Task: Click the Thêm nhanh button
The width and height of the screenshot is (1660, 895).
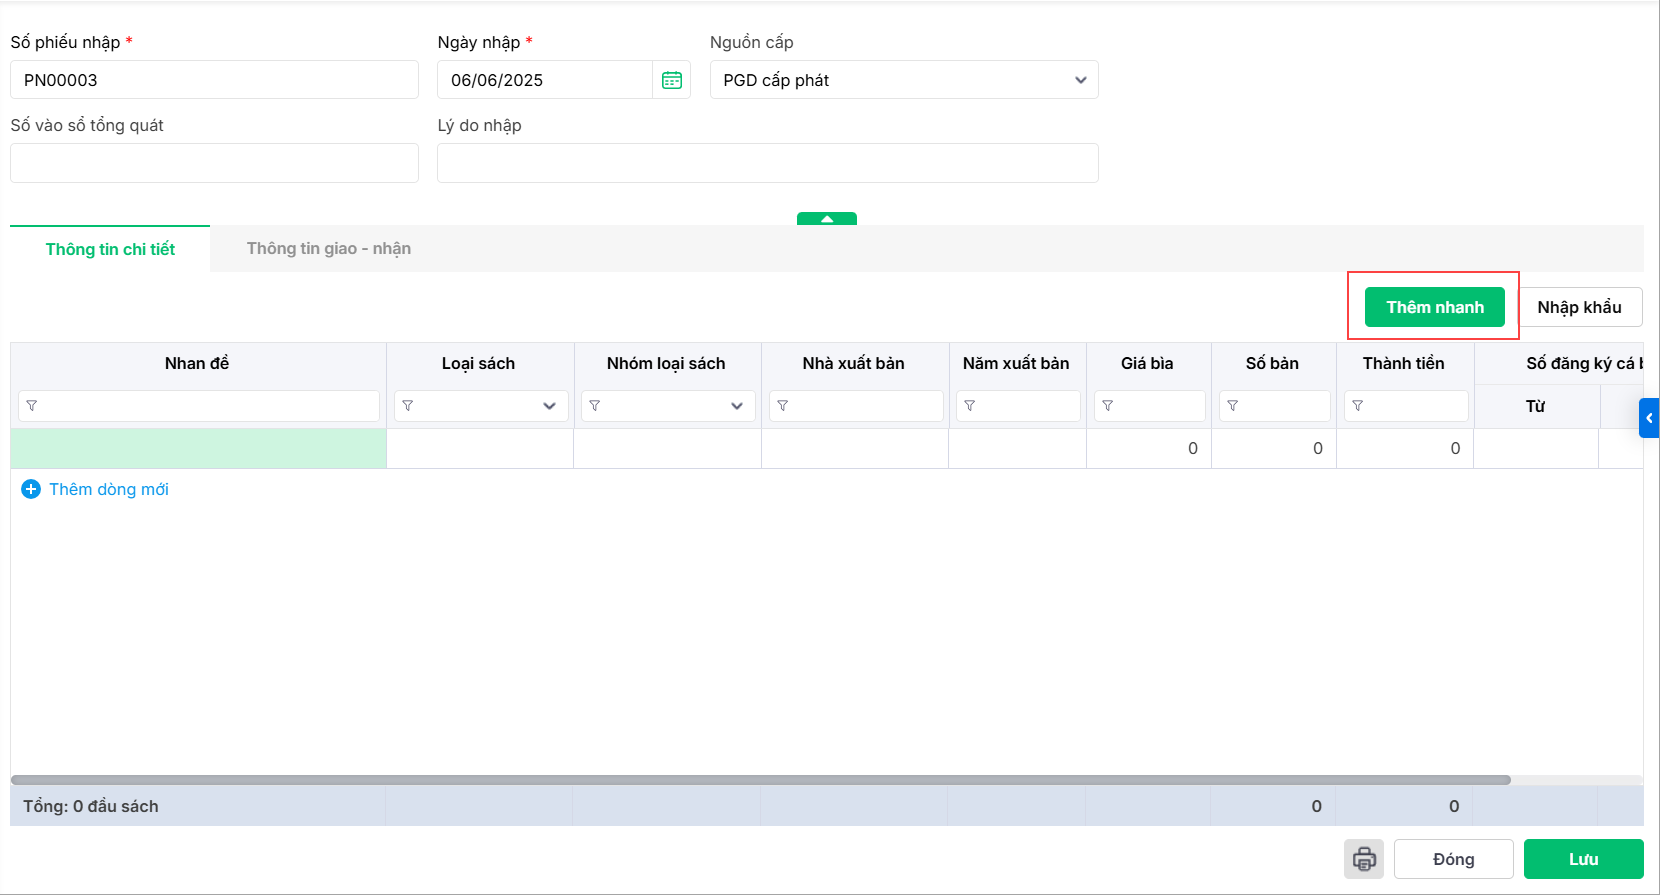Action: tap(1435, 307)
